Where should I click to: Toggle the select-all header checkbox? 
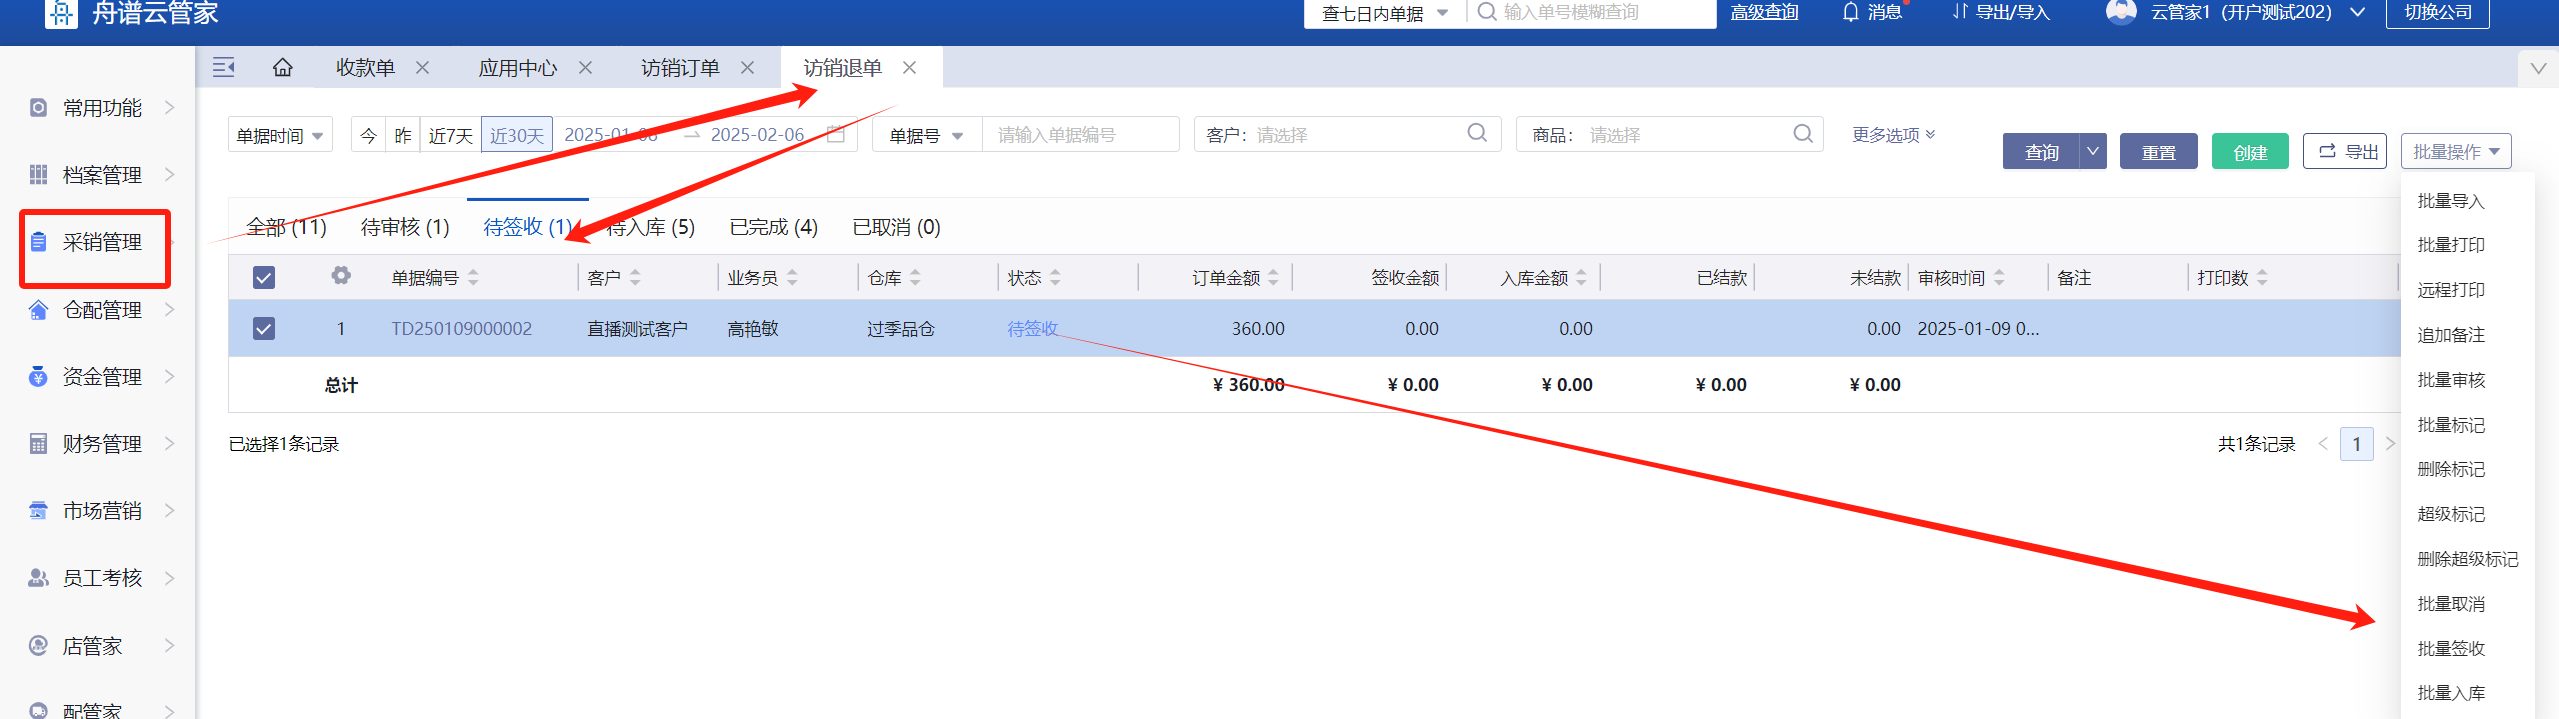click(264, 278)
